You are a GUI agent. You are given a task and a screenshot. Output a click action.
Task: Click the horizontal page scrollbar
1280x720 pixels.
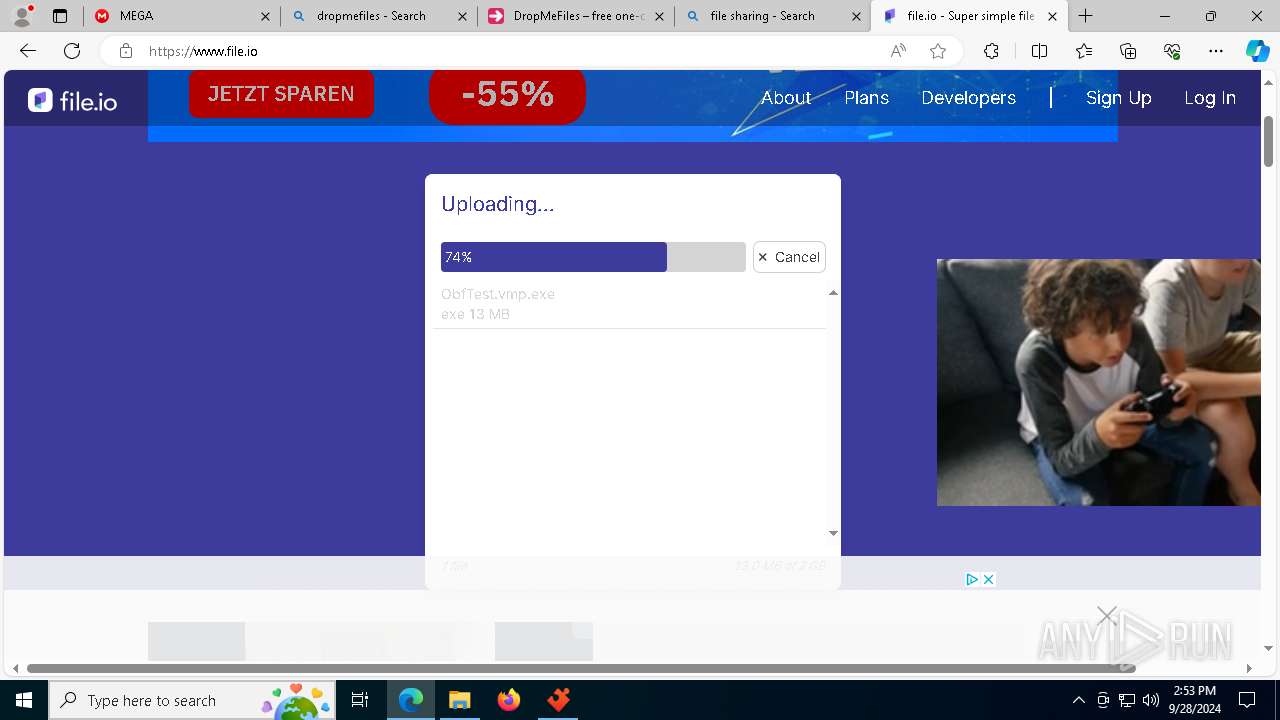point(581,668)
